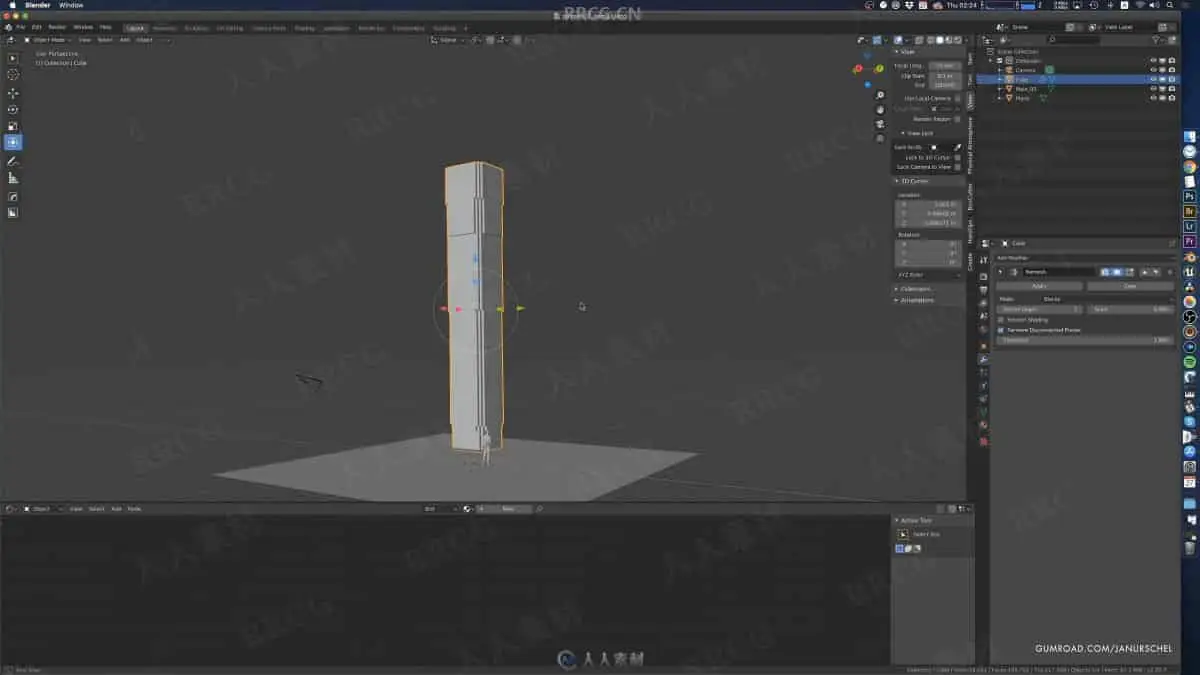Click the modifier name field
The height and width of the screenshot is (675, 1200).
[x=1059, y=272]
